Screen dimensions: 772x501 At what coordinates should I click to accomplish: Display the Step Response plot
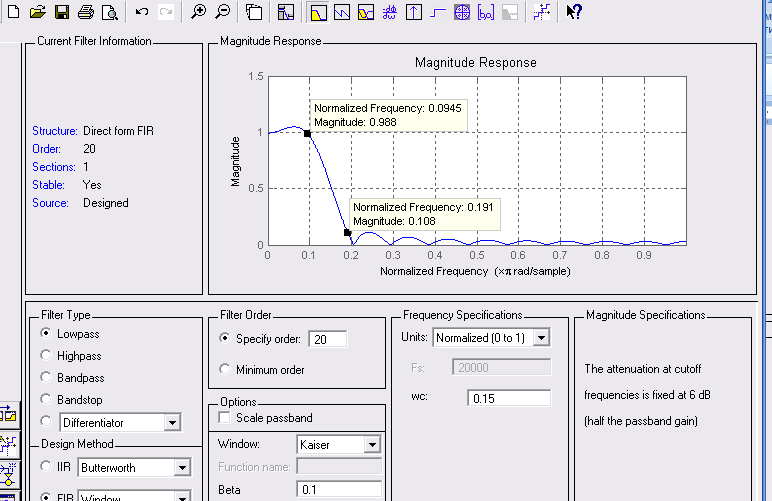point(438,12)
